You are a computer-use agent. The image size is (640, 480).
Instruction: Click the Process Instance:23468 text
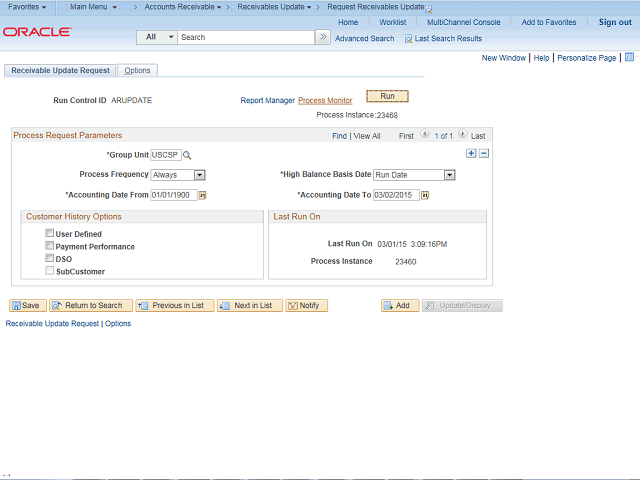[357, 116]
